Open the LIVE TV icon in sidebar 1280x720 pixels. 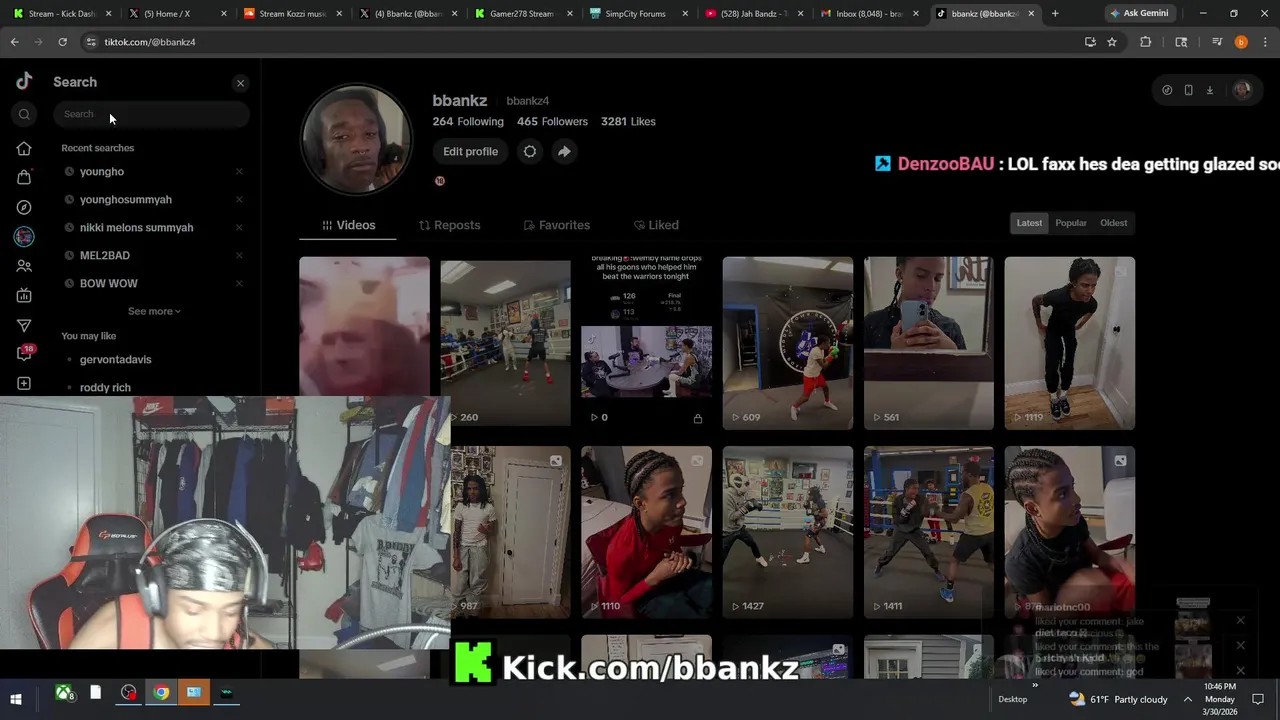click(24, 295)
